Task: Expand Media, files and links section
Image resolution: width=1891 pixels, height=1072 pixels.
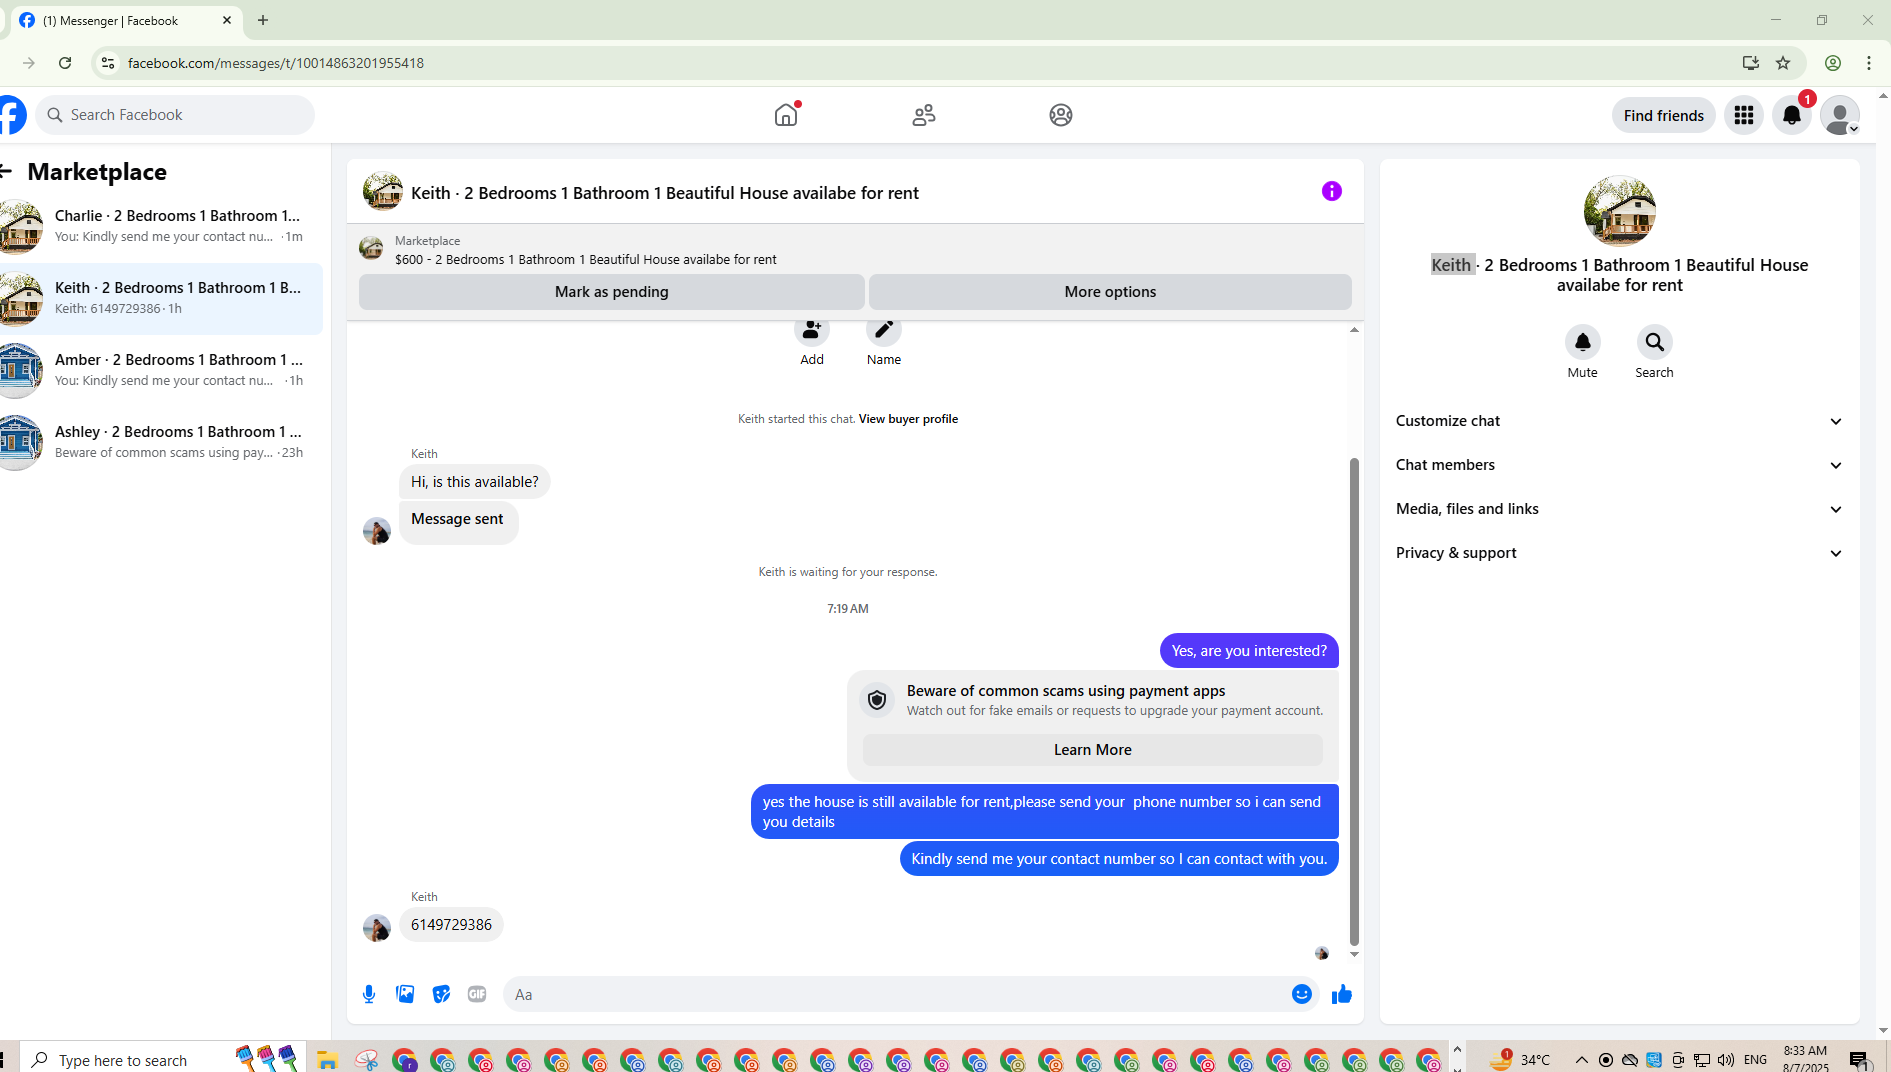Action: click(x=1620, y=509)
